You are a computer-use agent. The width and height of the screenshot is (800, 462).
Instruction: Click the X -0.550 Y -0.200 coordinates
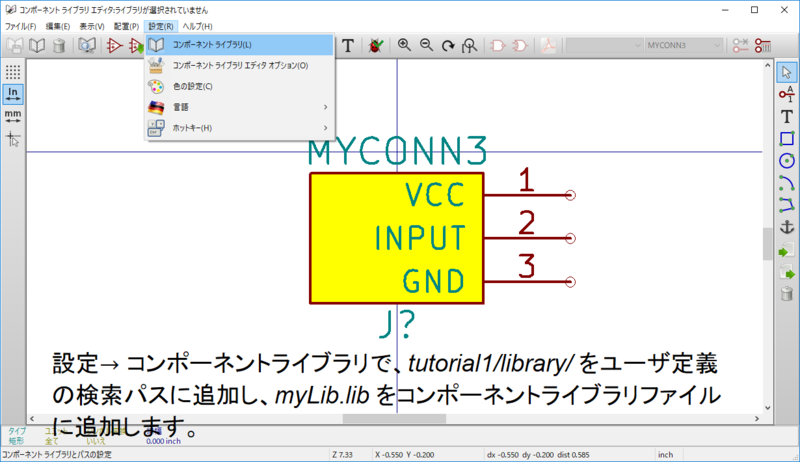pyautogui.click(x=405, y=454)
